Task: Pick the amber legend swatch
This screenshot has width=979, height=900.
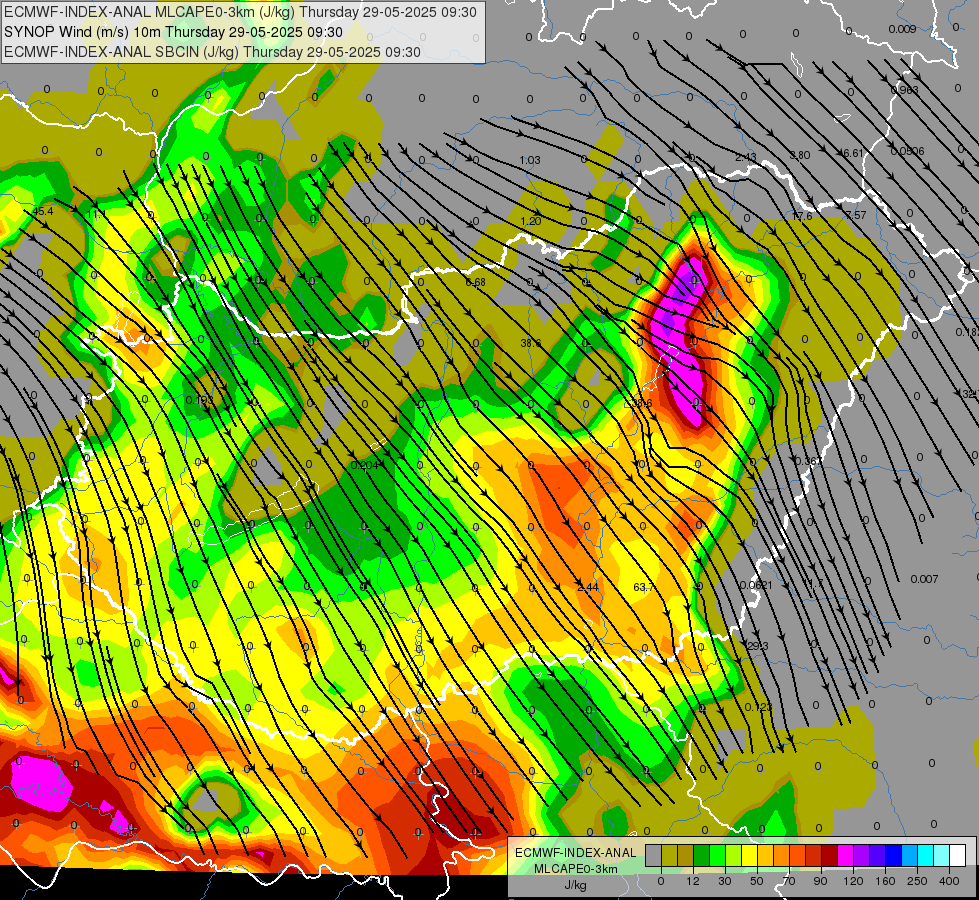Action: [766, 855]
